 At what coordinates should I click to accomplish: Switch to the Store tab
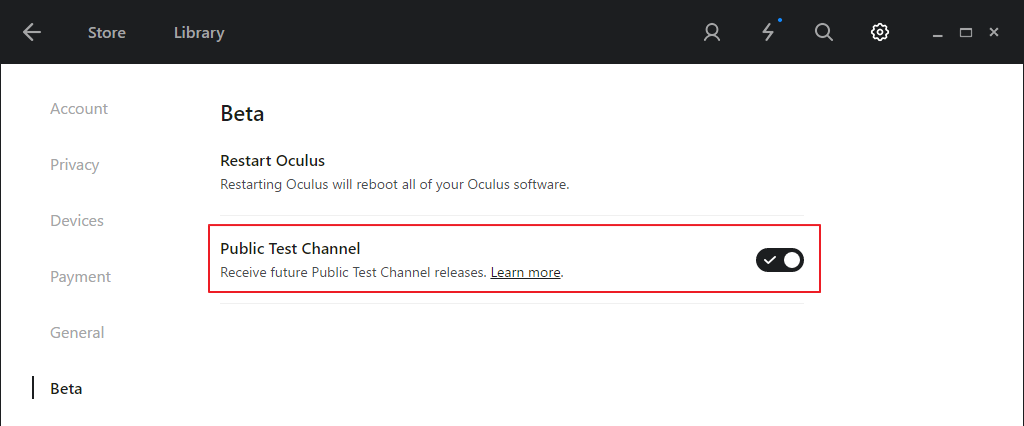coord(107,32)
